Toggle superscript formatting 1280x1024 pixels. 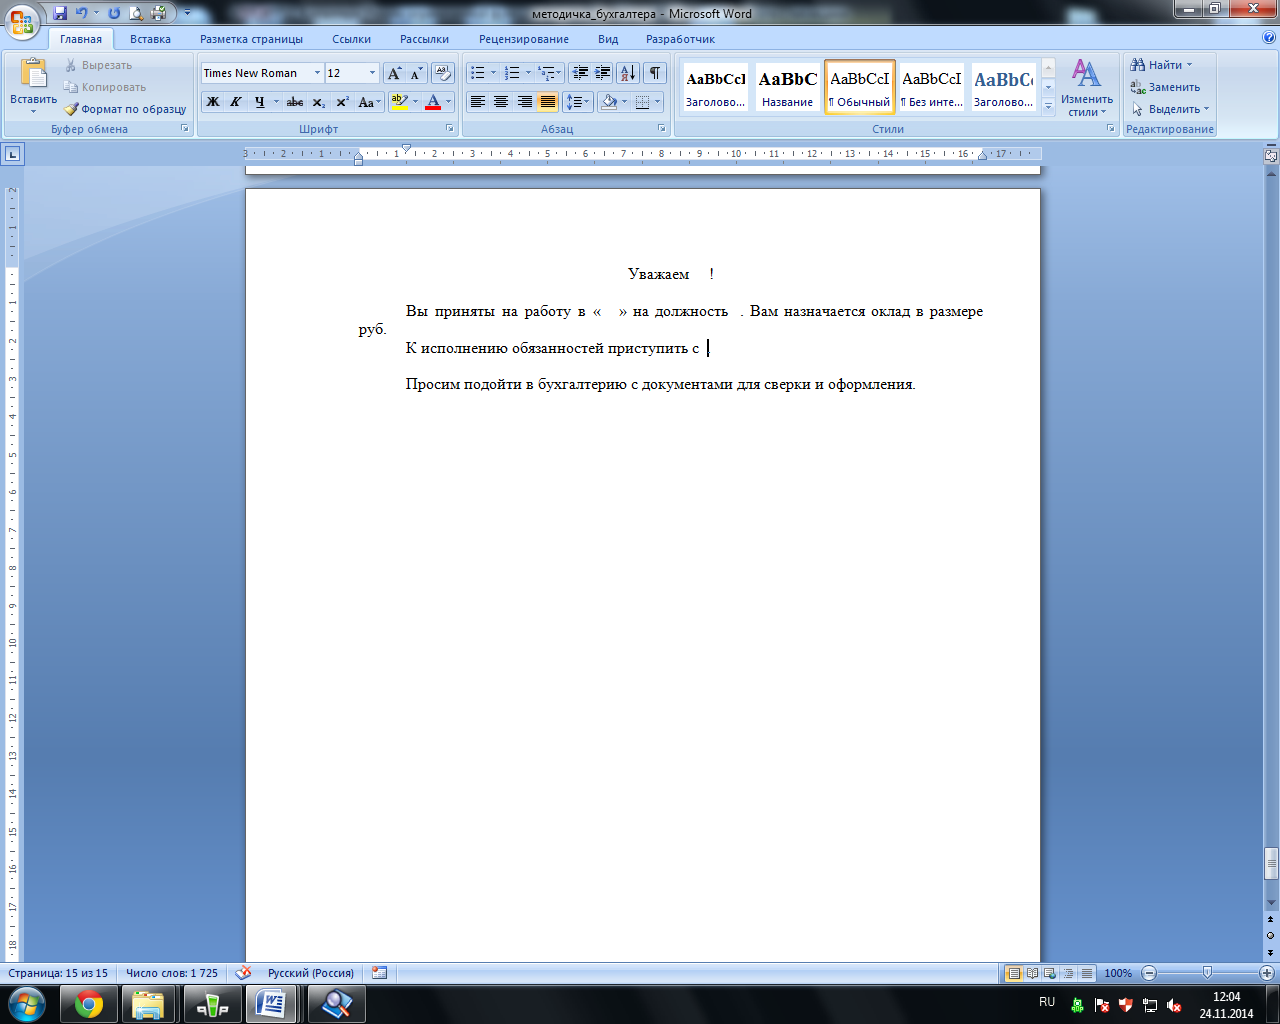coord(342,102)
